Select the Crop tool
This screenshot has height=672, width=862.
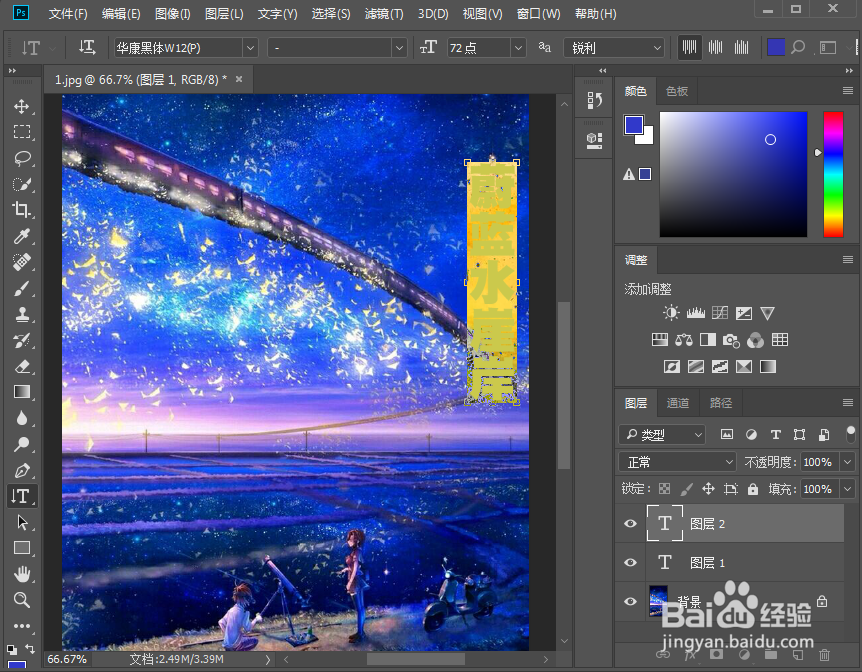coord(22,210)
